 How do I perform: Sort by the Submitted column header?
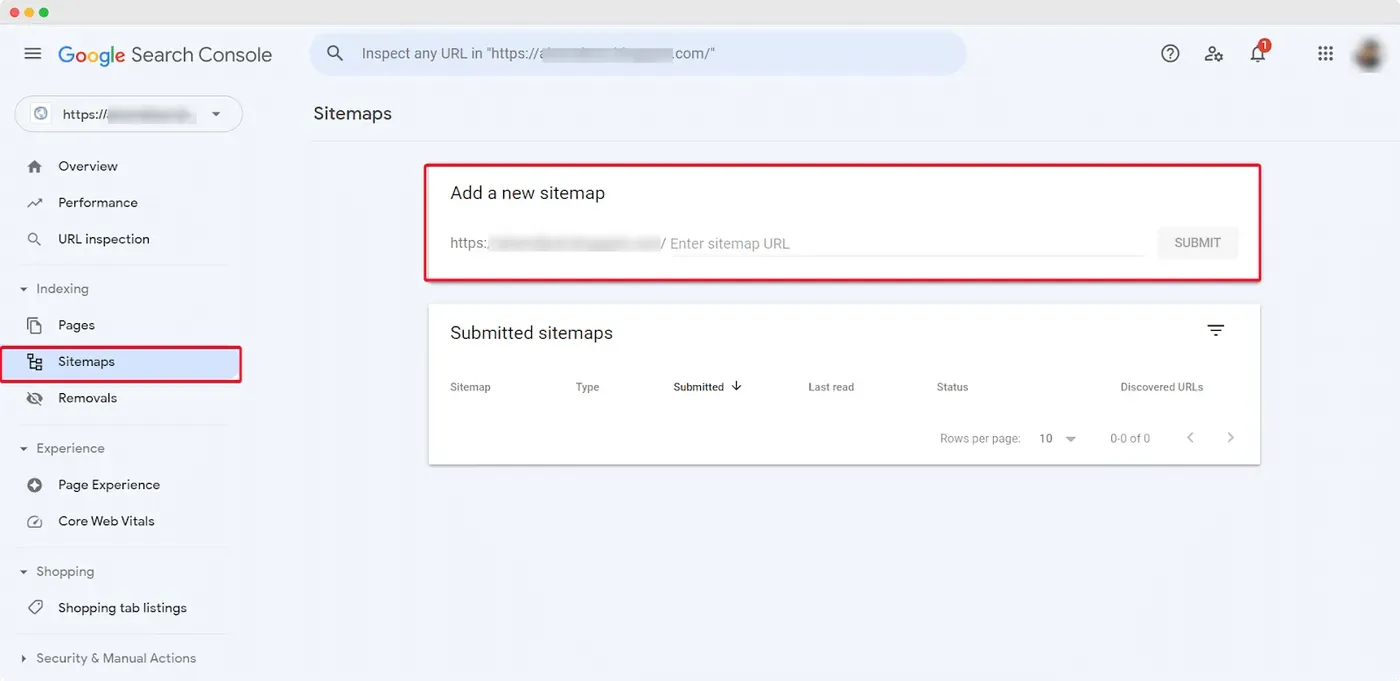[699, 387]
